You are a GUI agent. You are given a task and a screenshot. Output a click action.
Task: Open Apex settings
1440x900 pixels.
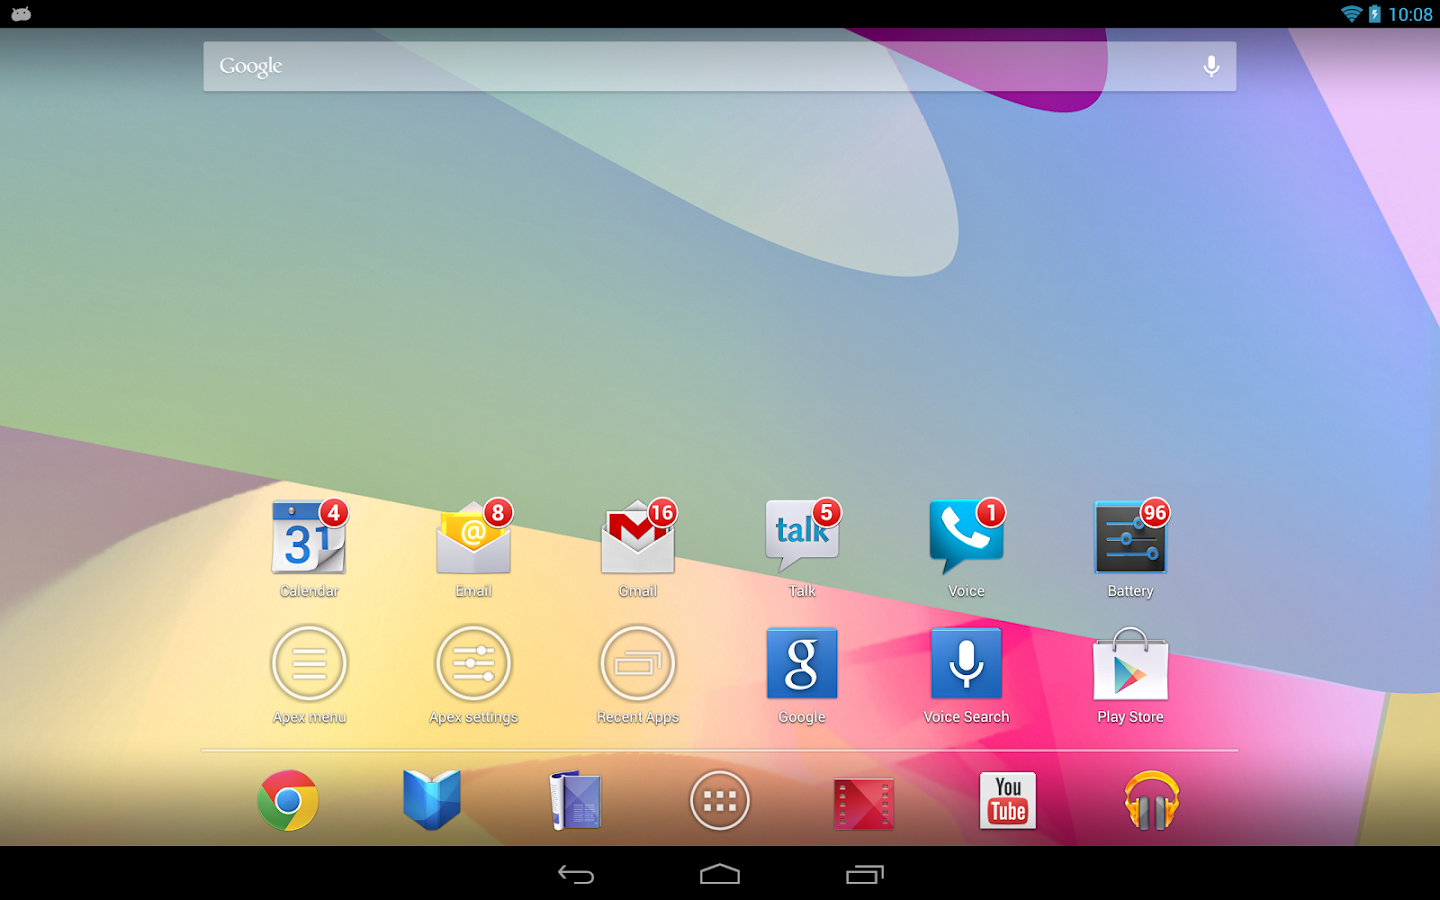[474, 663]
